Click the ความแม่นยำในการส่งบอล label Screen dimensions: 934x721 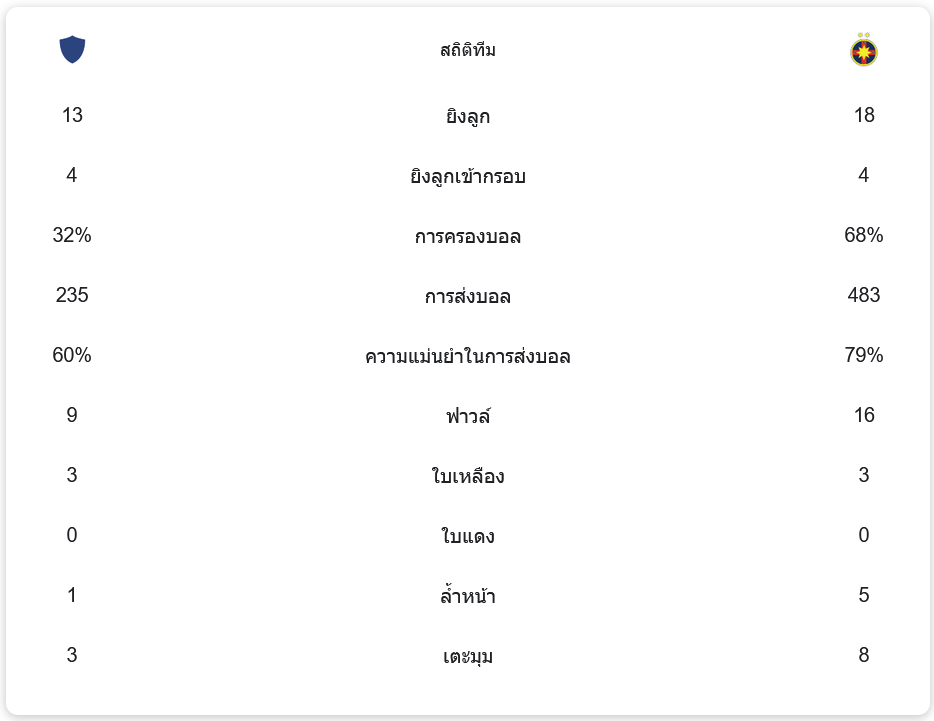click(468, 356)
